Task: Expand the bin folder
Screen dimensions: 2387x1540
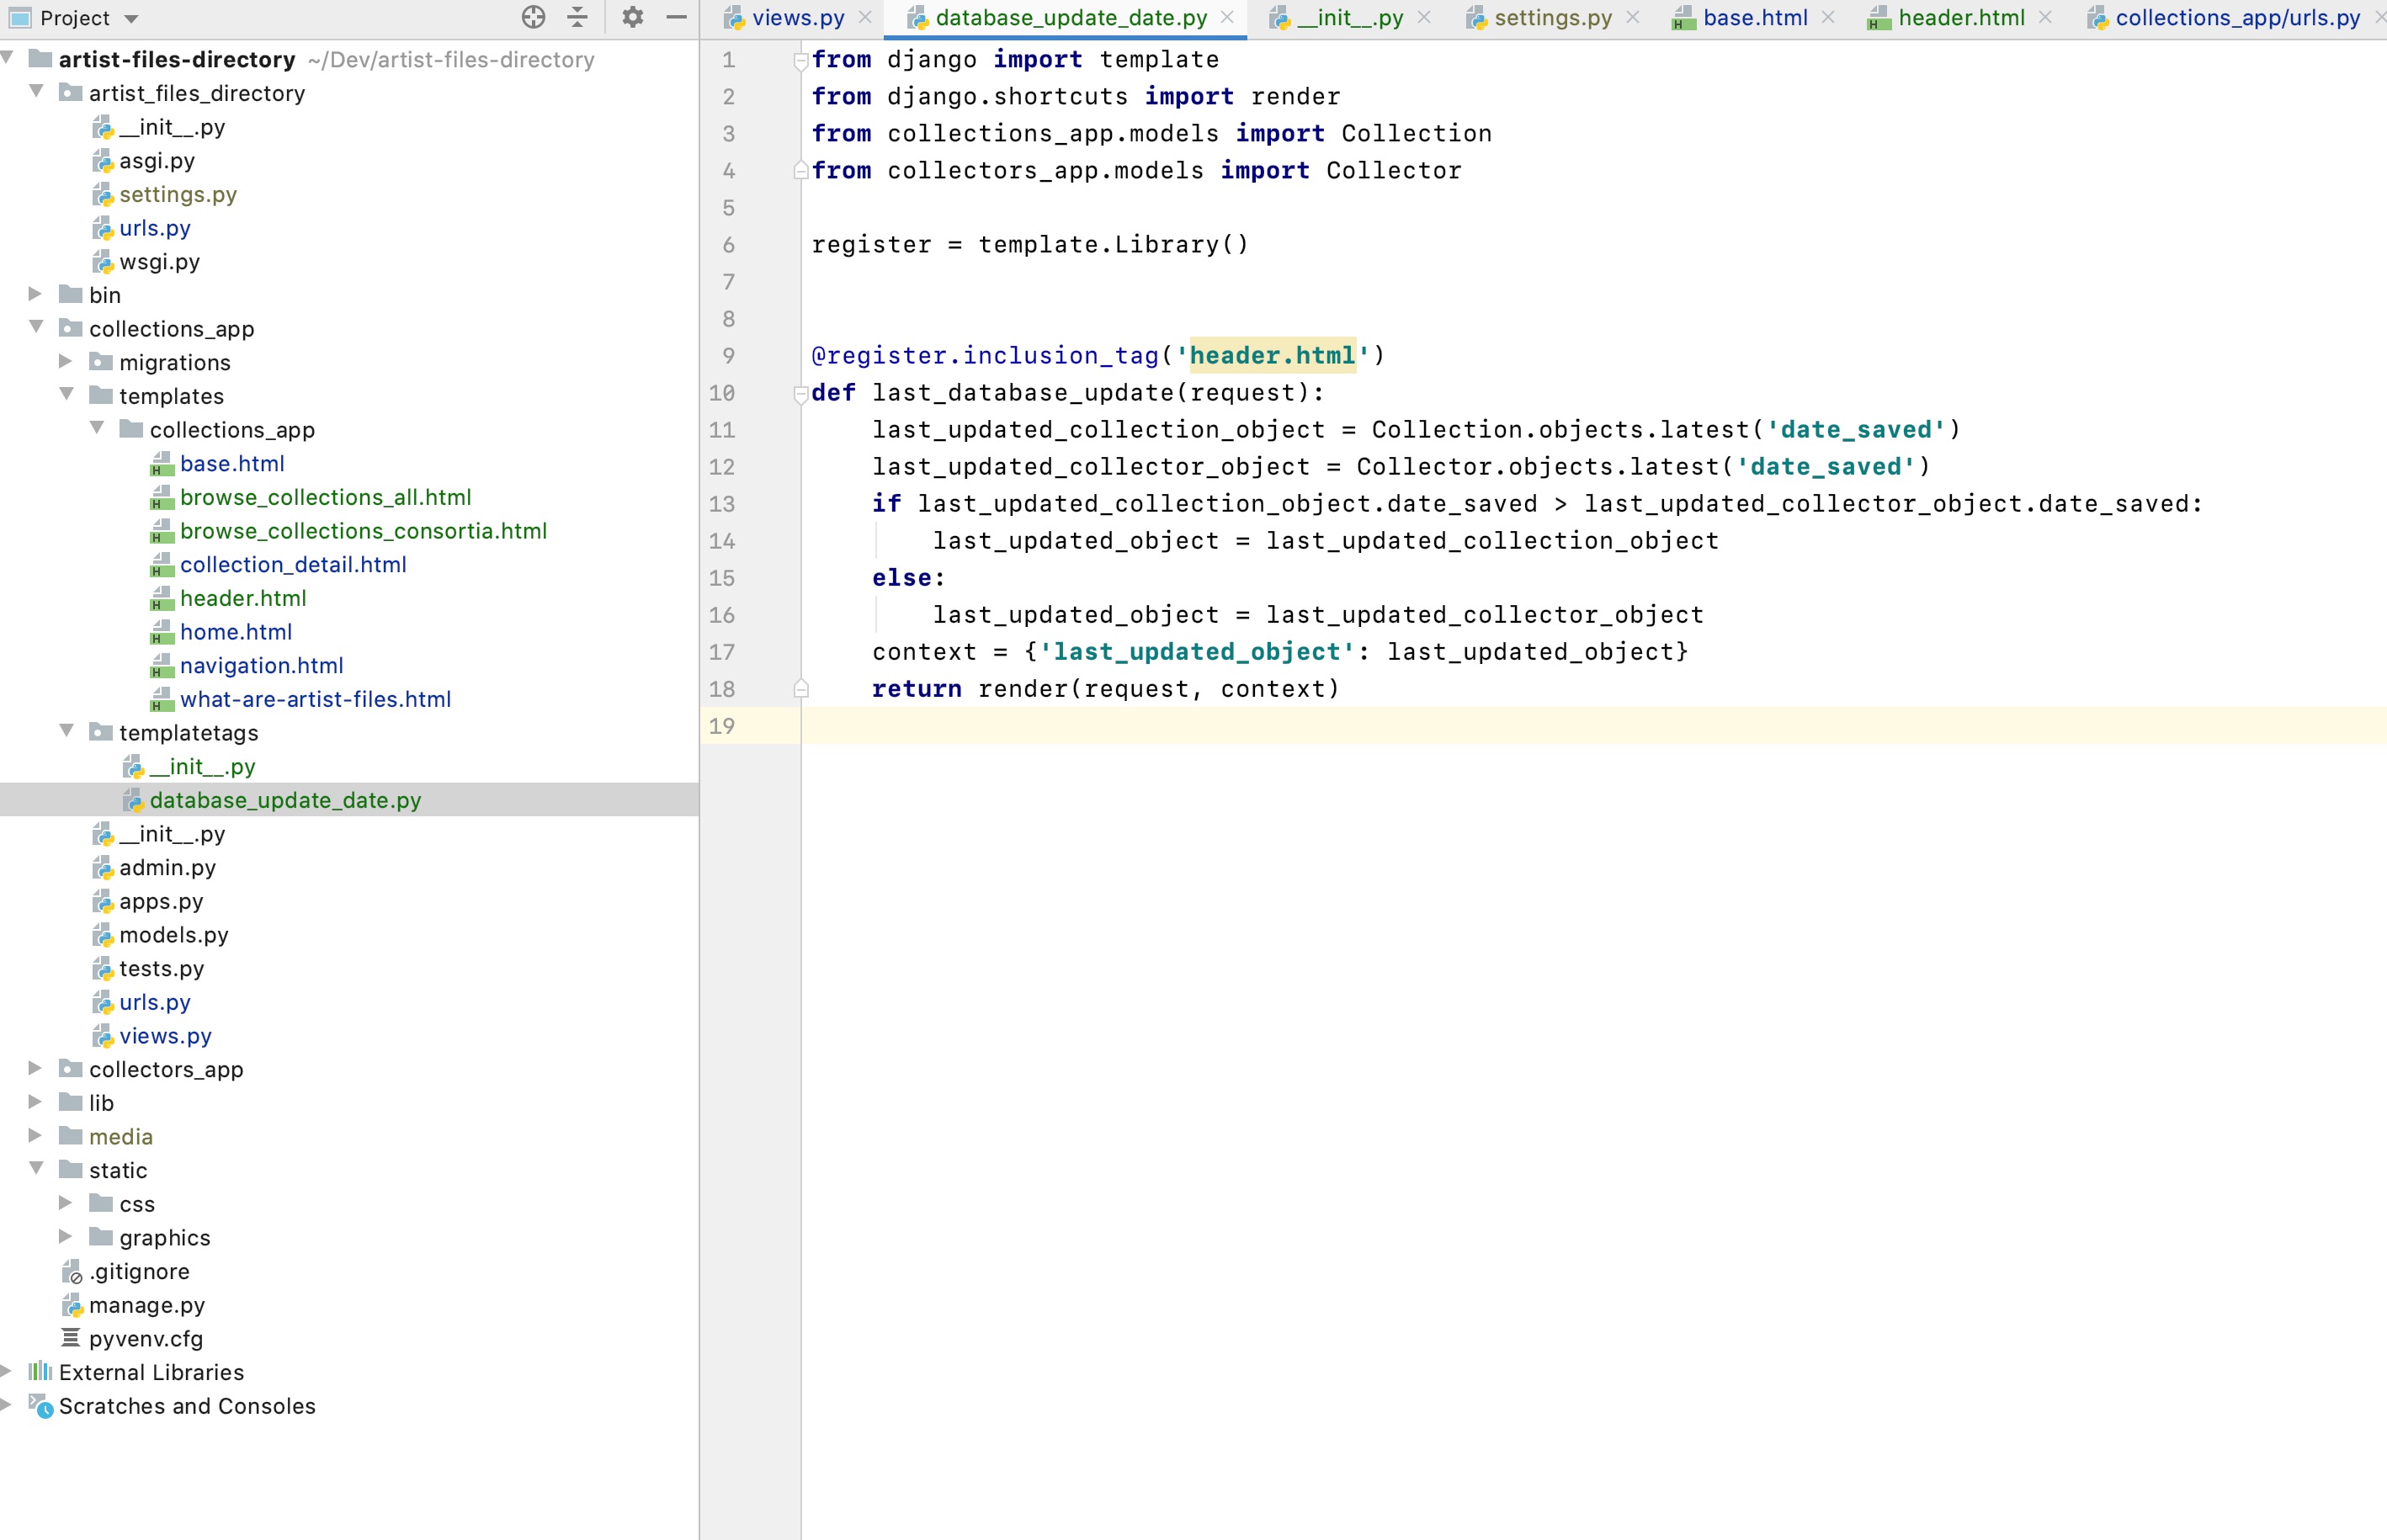Action: pyautogui.click(x=35, y=294)
